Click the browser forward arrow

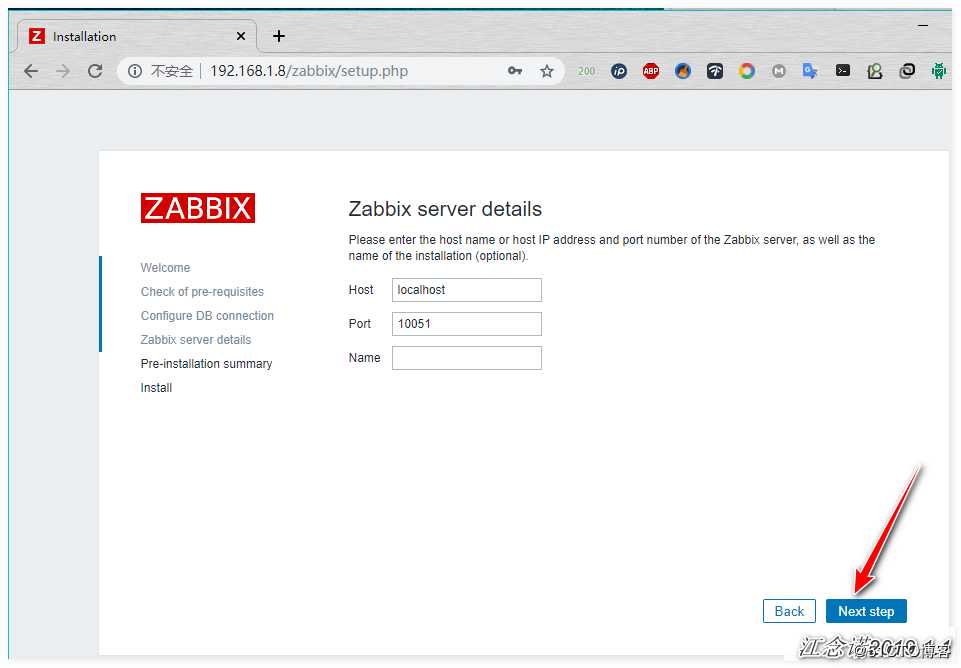pos(63,71)
